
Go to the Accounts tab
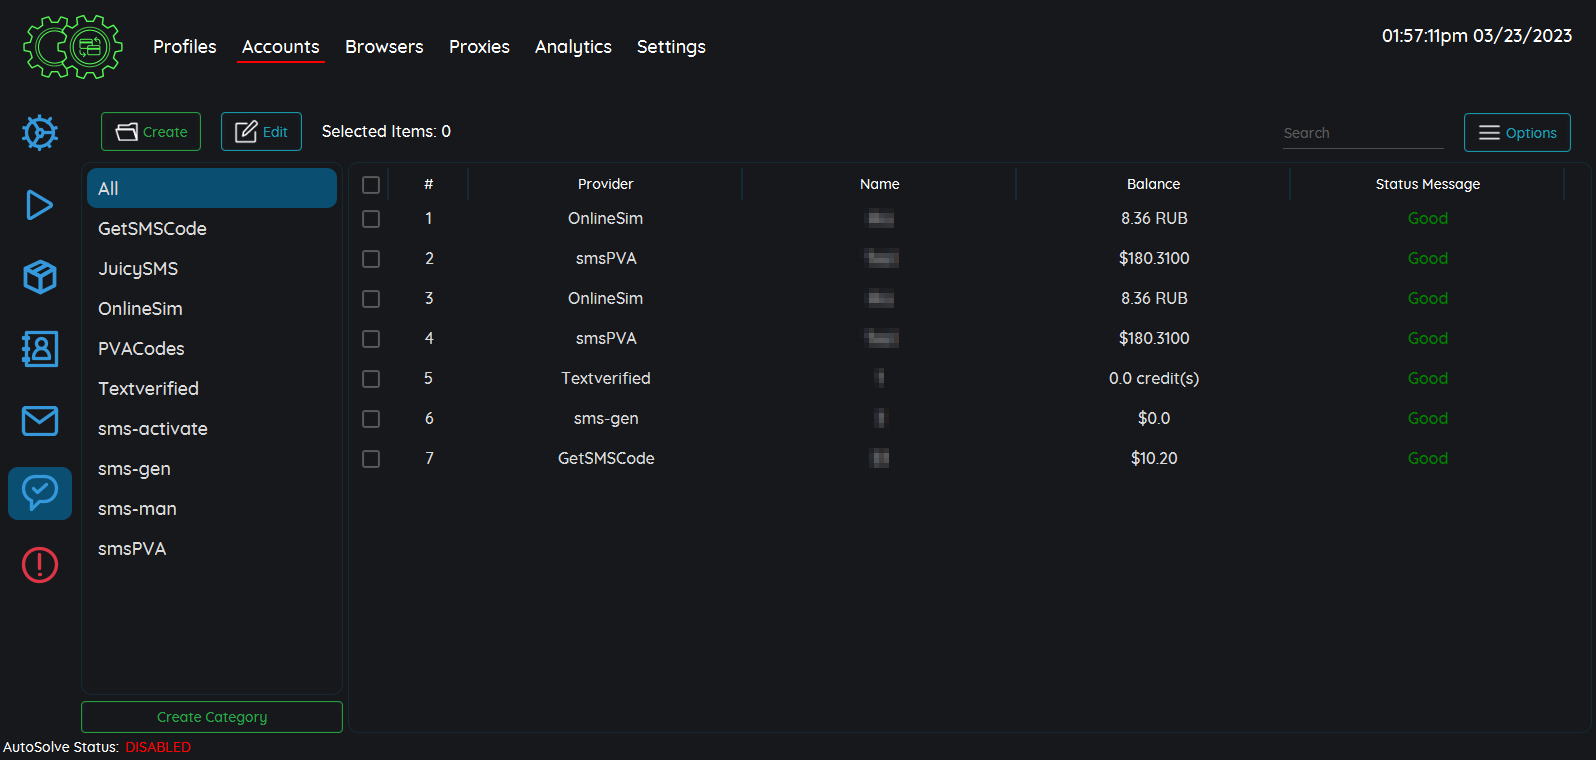281,47
